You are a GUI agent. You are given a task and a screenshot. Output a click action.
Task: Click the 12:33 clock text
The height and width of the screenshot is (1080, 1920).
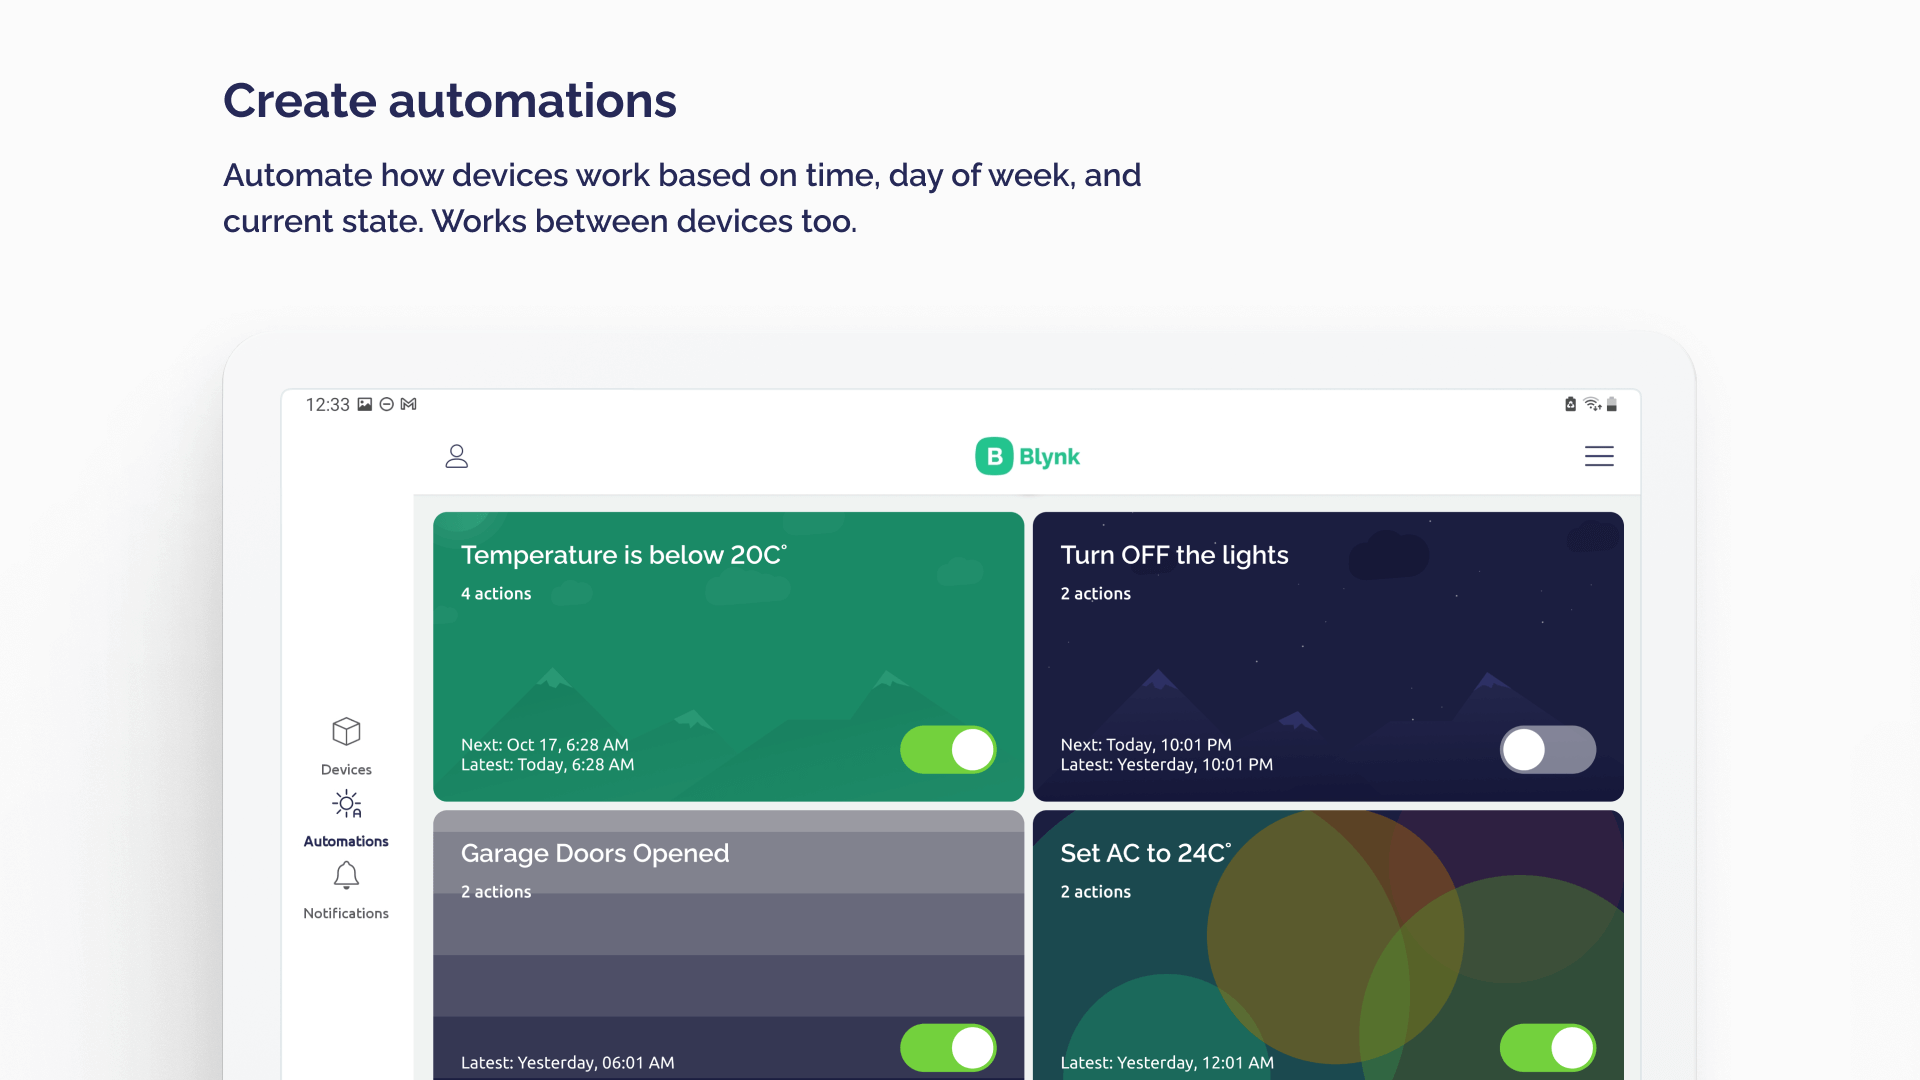tap(327, 404)
